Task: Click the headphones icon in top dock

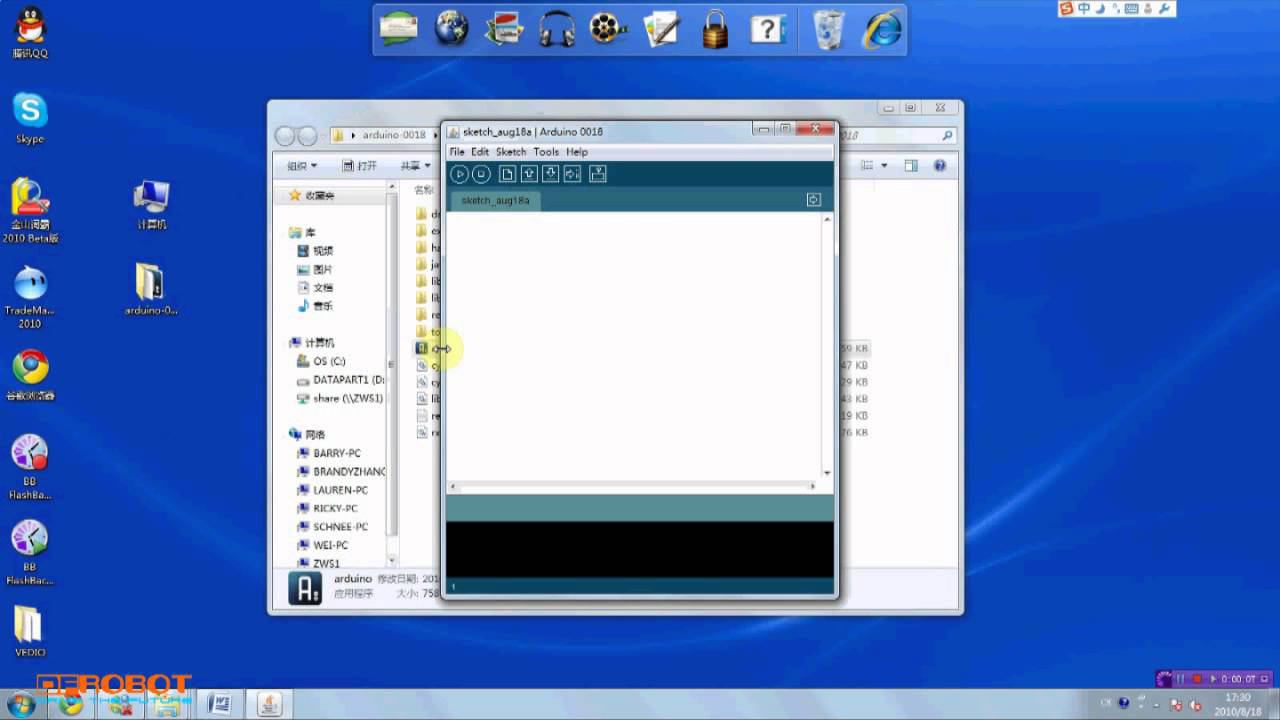Action: 555,28
